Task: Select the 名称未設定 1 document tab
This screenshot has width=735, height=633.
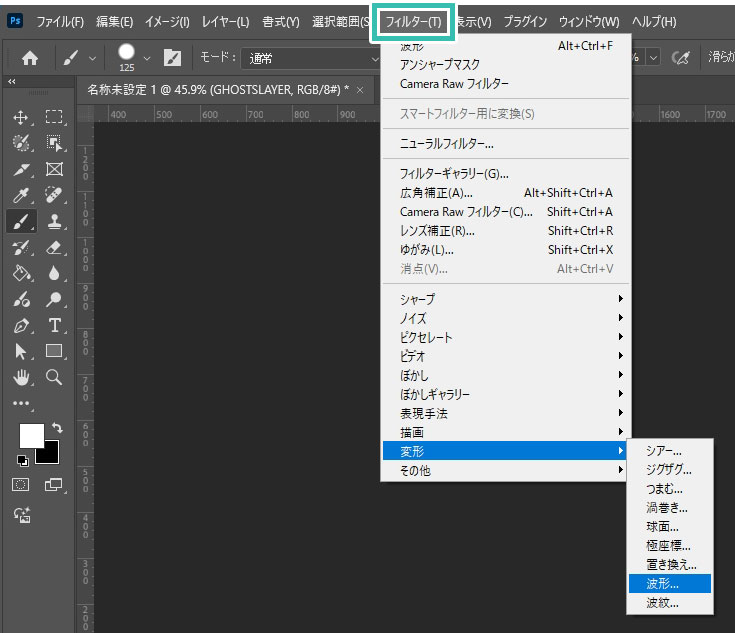Action: (x=218, y=90)
